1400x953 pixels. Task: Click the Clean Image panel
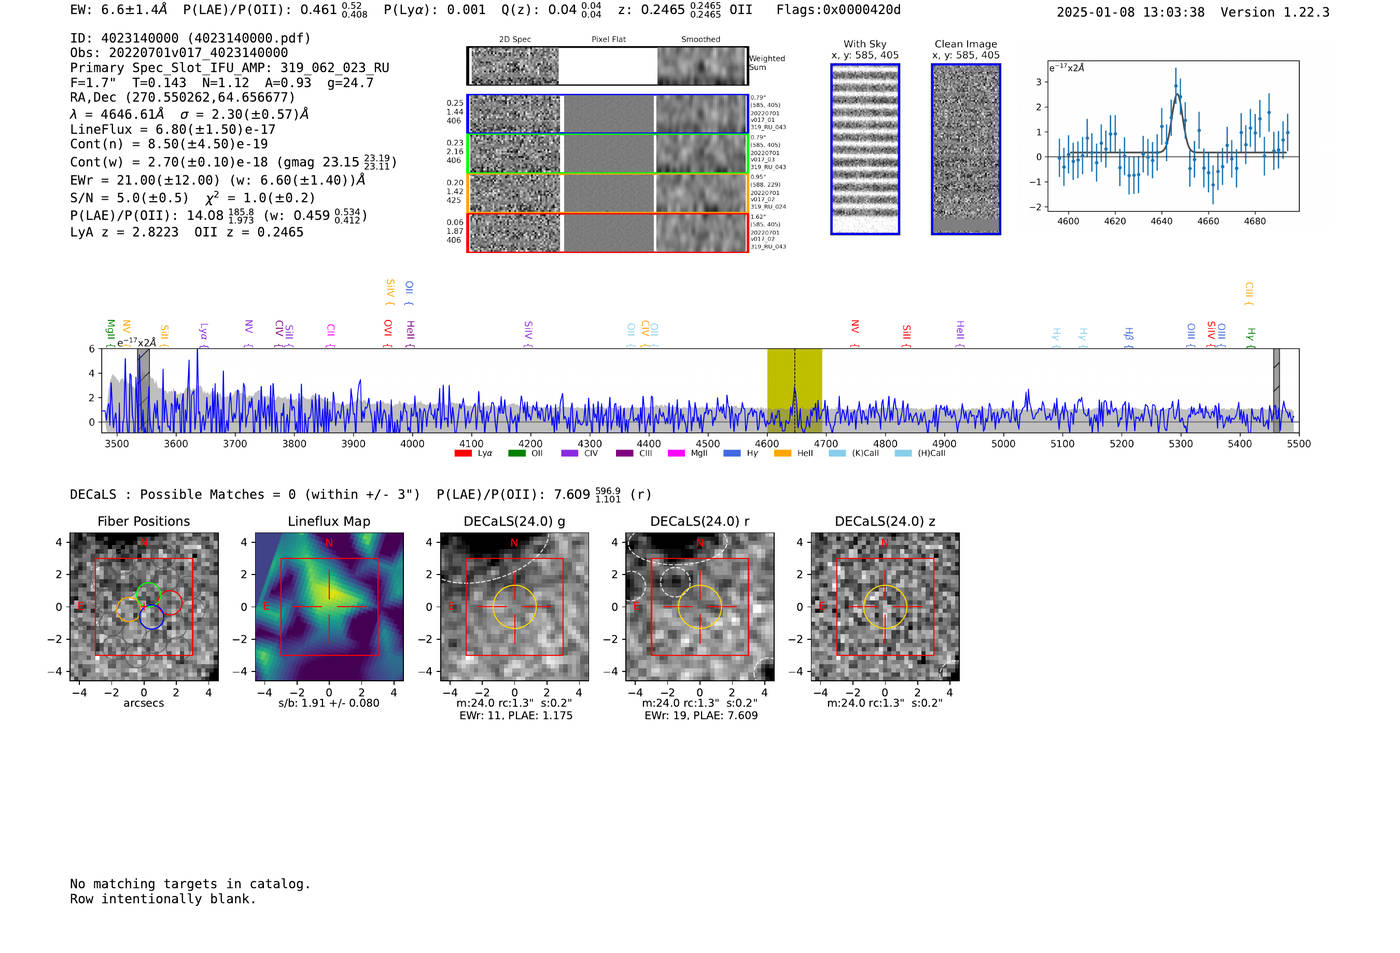(966, 149)
